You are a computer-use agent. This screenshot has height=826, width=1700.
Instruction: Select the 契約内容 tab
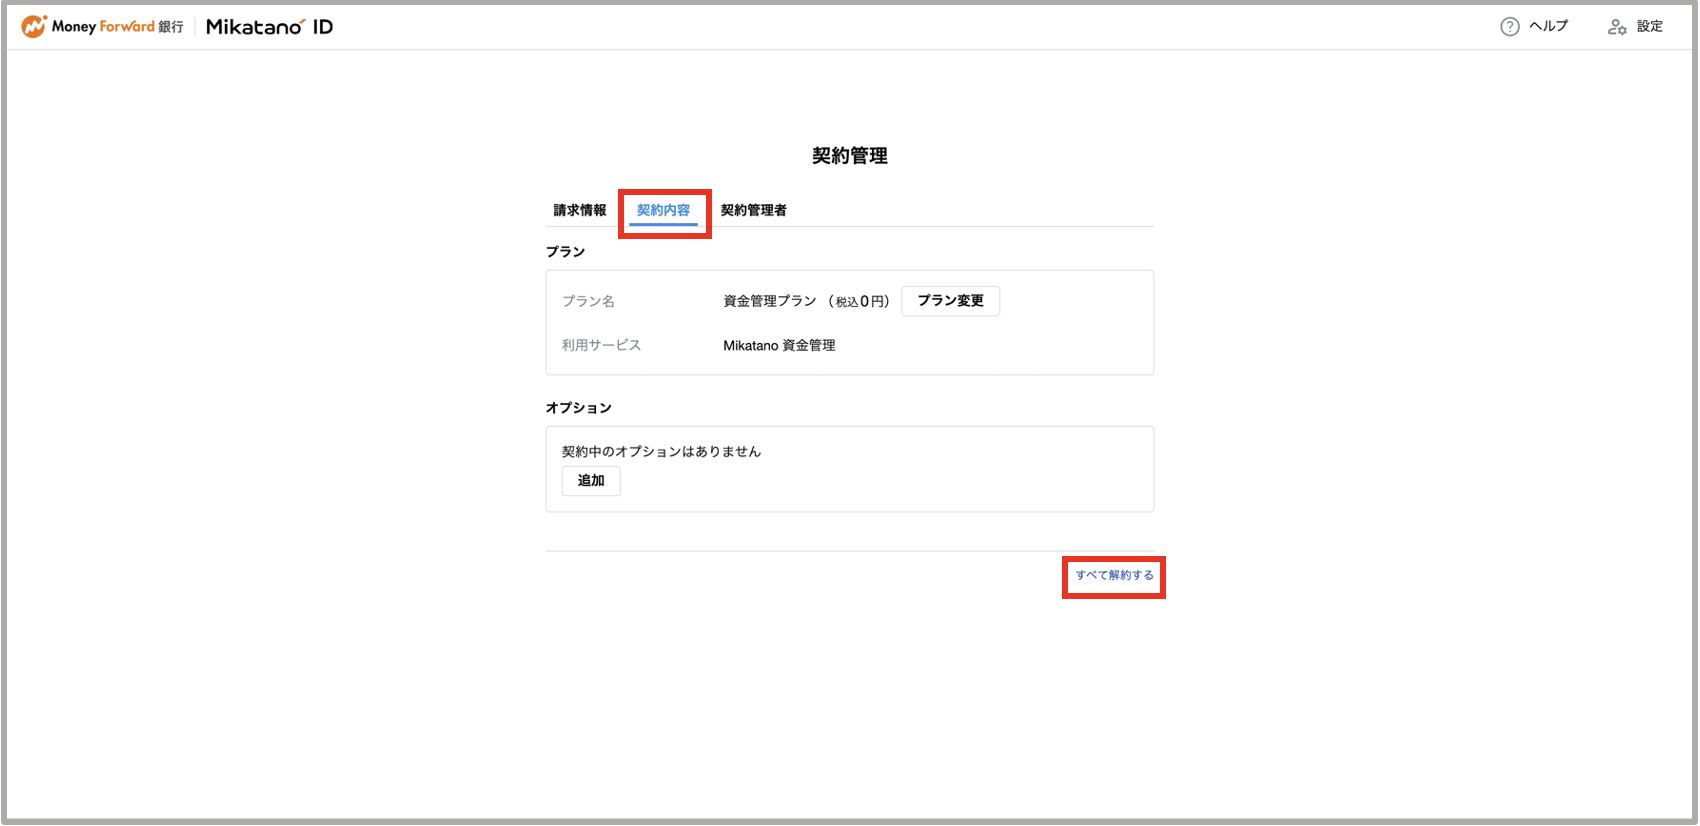(663, 210)
